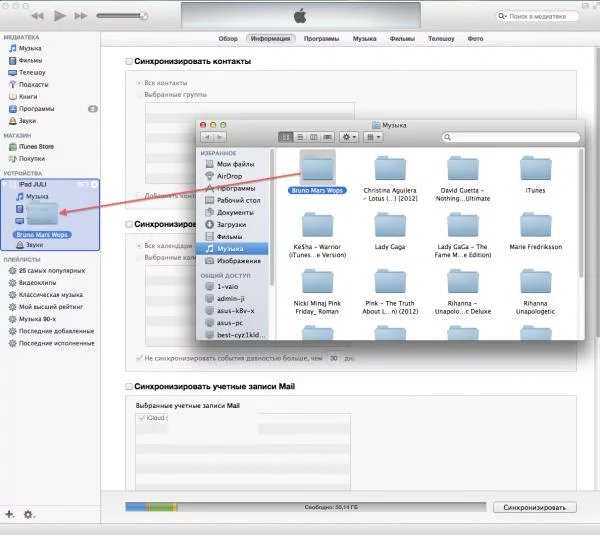This screenshot has height=535, width=600.
Task: Open the Finder arrange-by dropdown
Action: pos(373,137)
